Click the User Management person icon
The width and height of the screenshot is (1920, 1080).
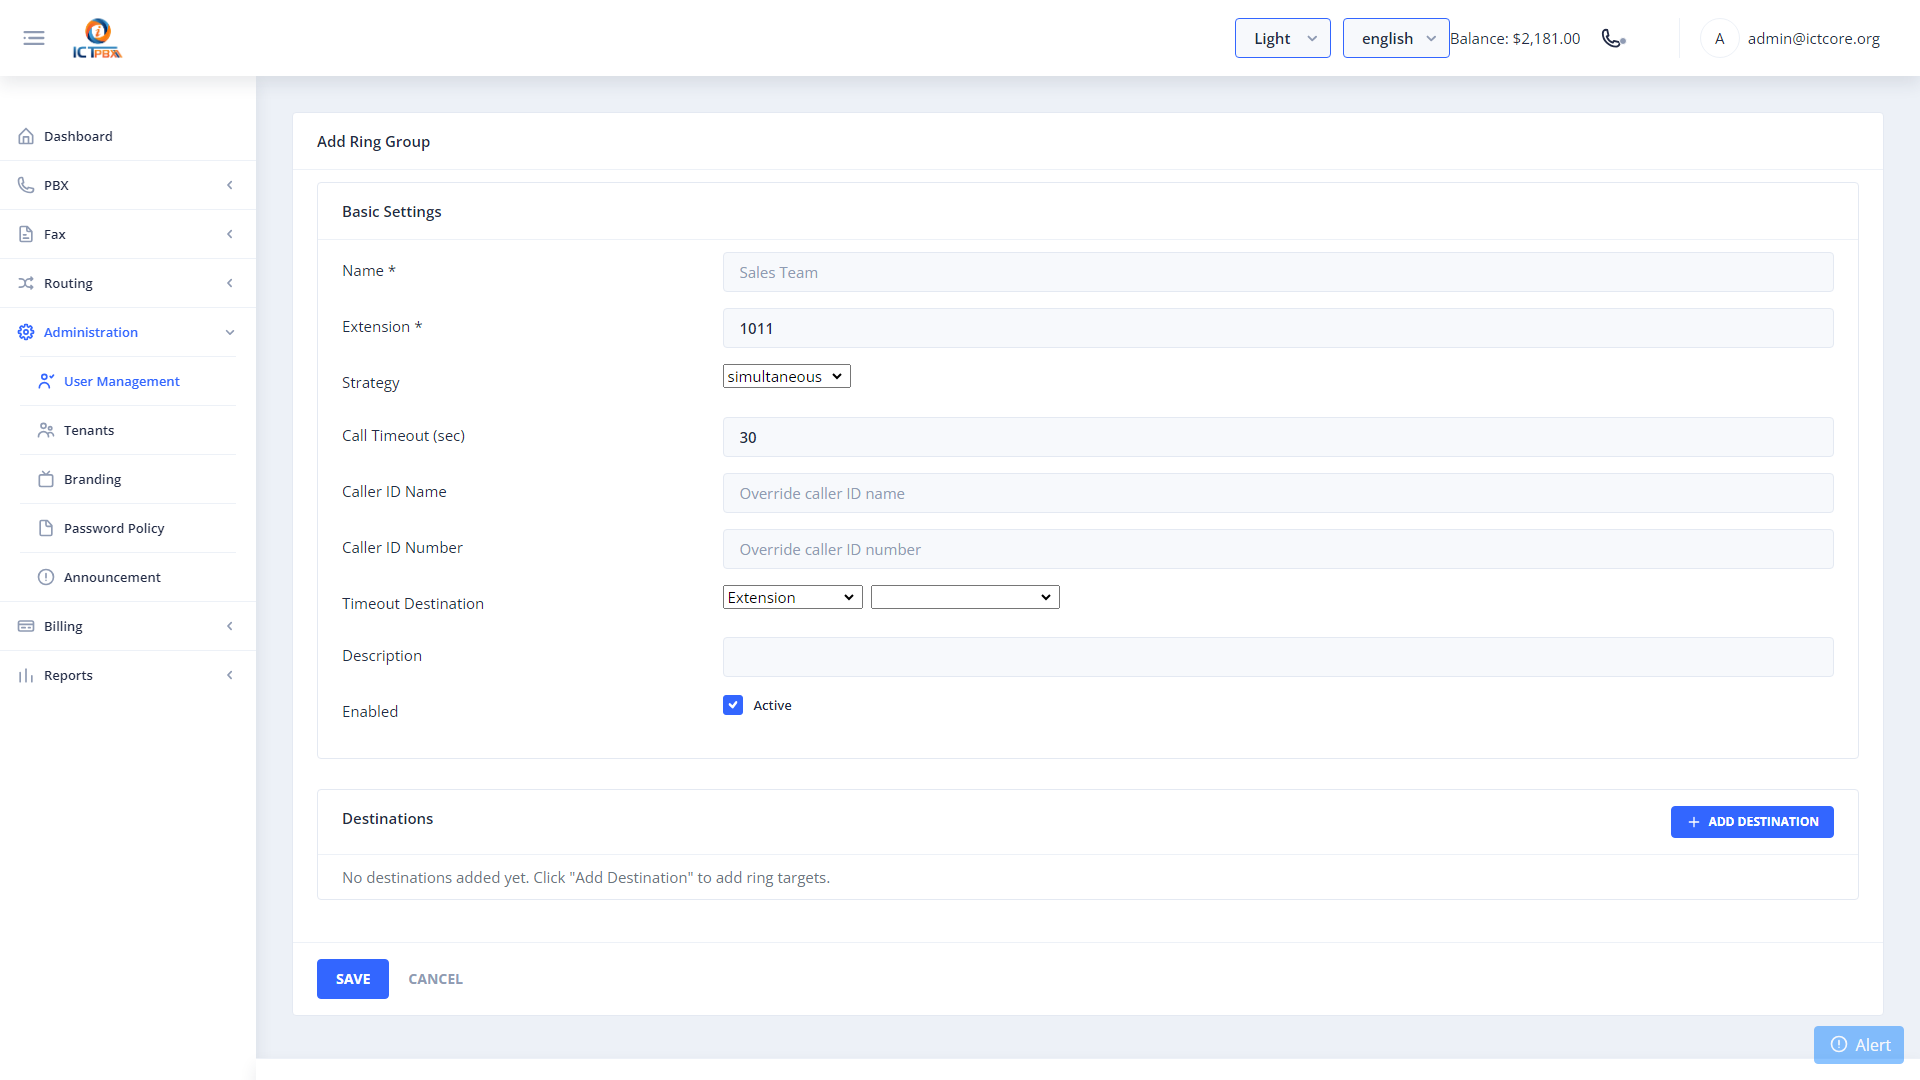point(46,381)
